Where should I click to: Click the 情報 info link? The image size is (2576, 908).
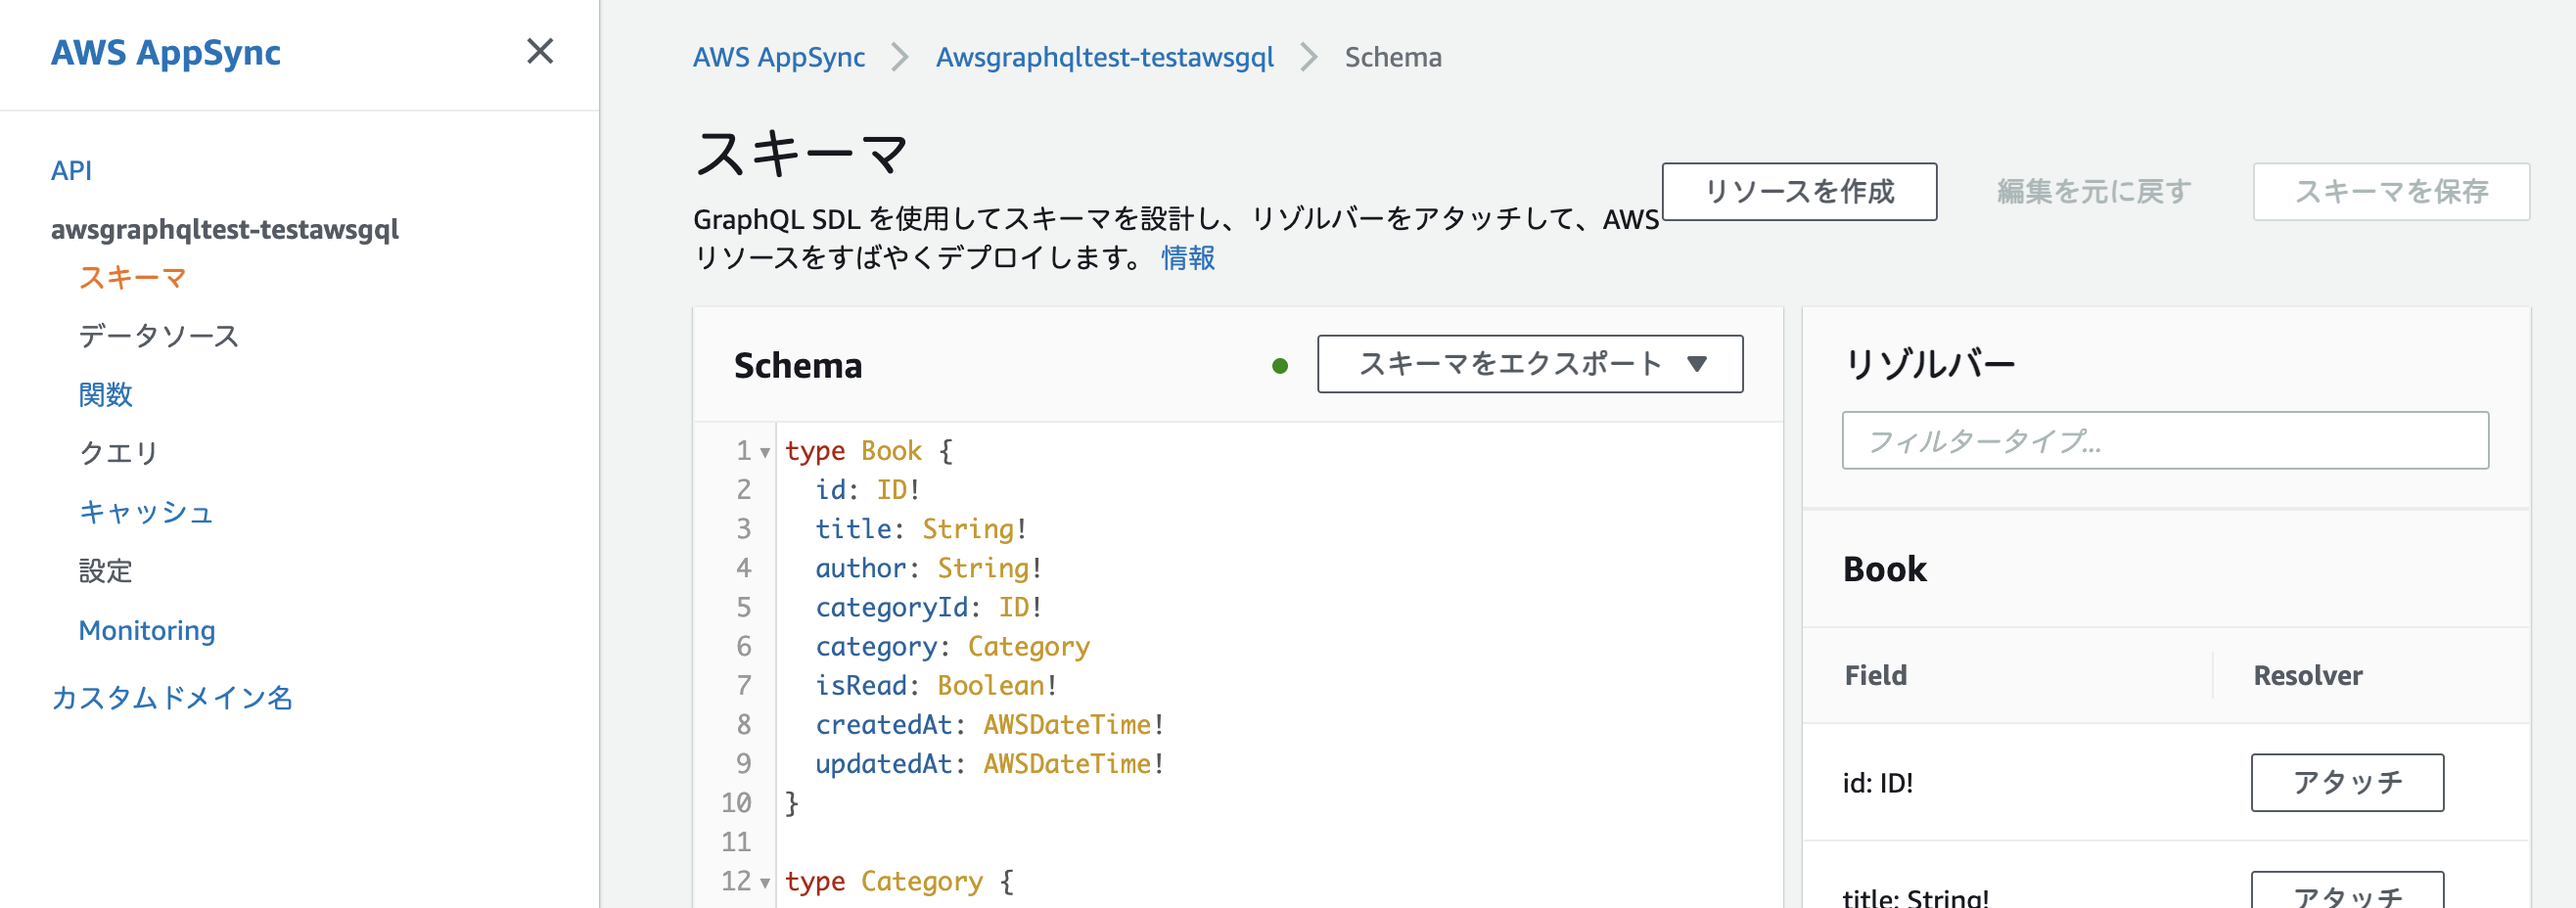point(1188,258)
